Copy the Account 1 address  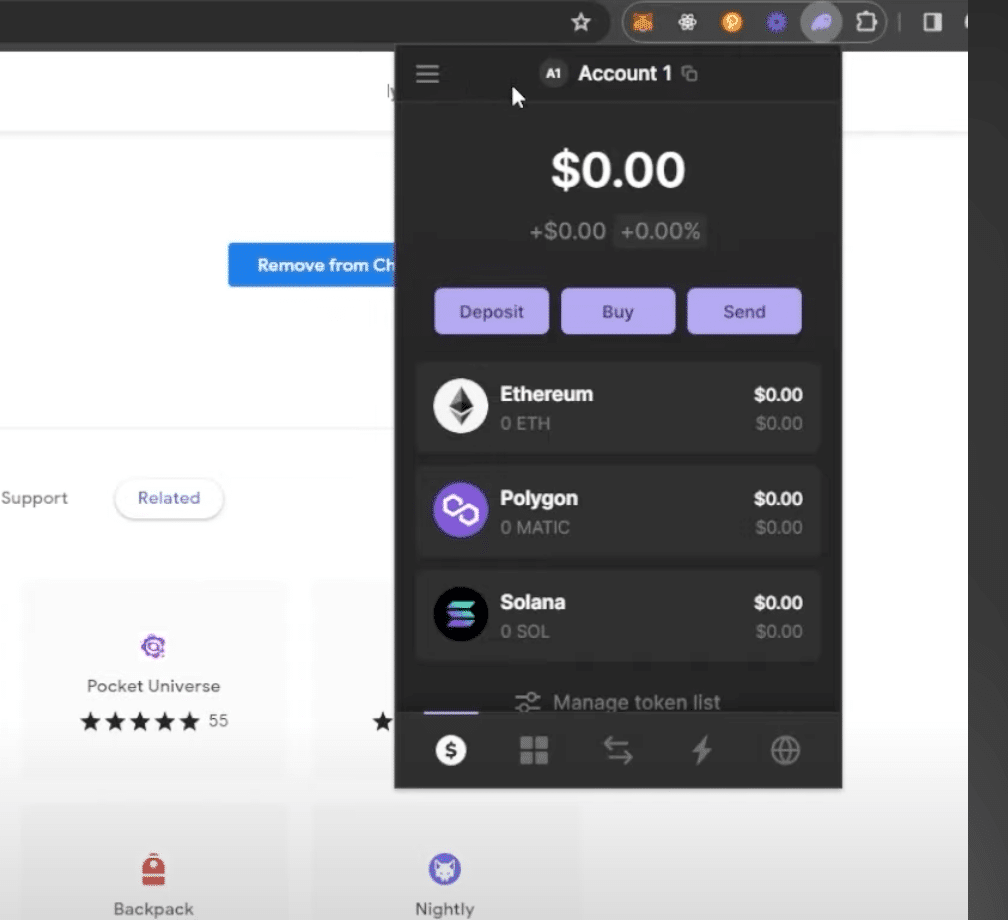689,74
